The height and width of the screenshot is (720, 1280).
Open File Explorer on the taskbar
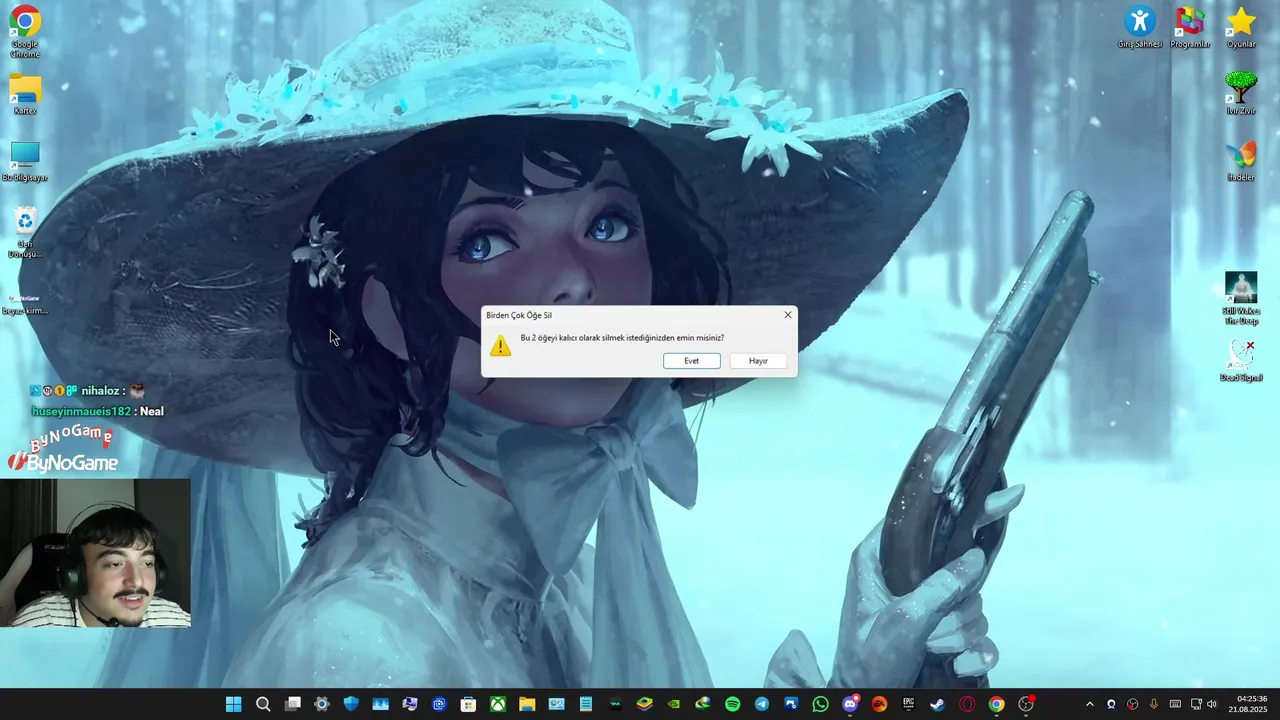pyautogui.click(x=527, y=704)
